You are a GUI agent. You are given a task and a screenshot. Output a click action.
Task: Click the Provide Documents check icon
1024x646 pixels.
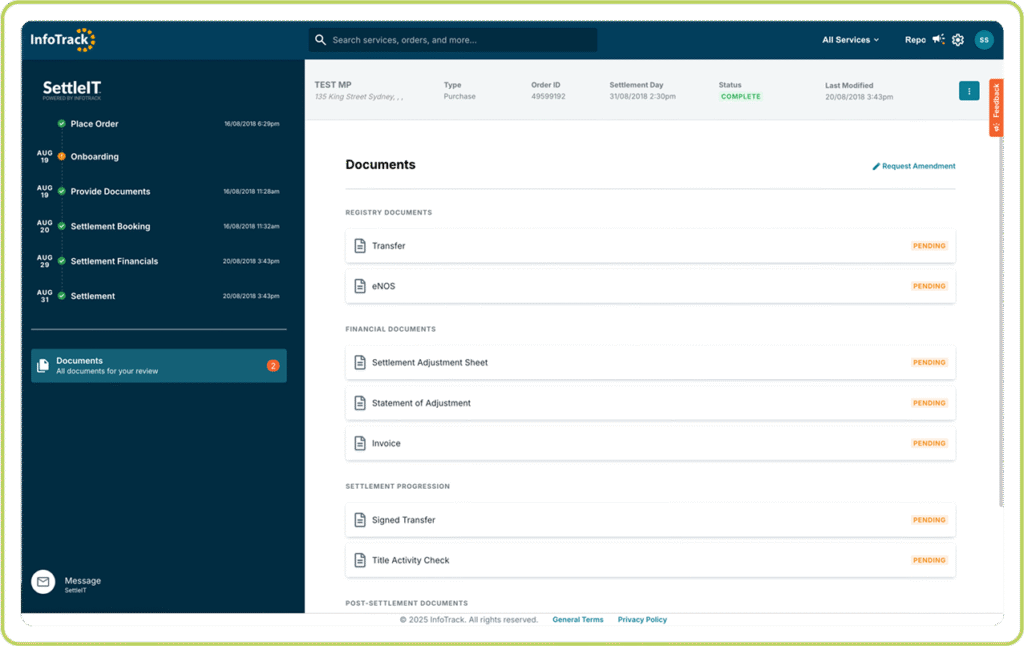point(61,191)
